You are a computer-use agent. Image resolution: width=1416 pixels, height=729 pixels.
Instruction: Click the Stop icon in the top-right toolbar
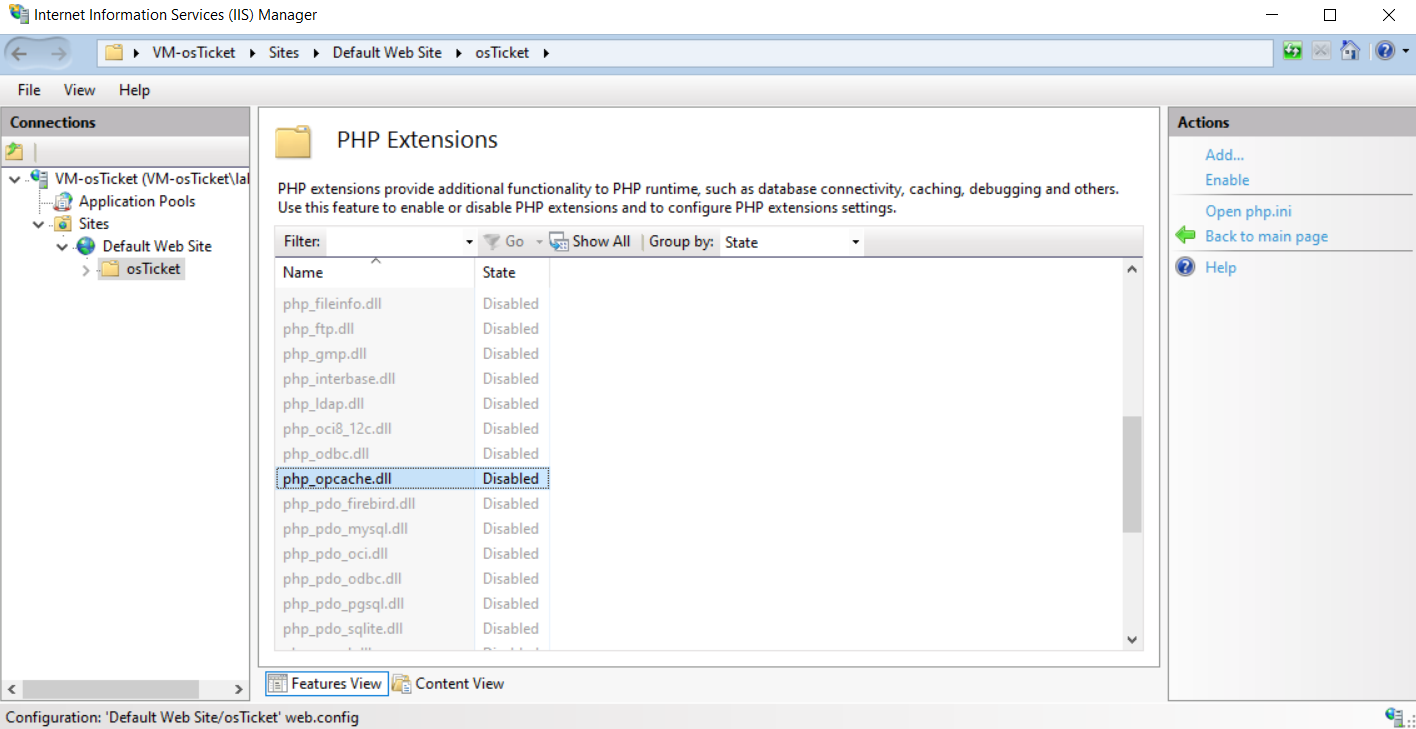coord(1322,51)
